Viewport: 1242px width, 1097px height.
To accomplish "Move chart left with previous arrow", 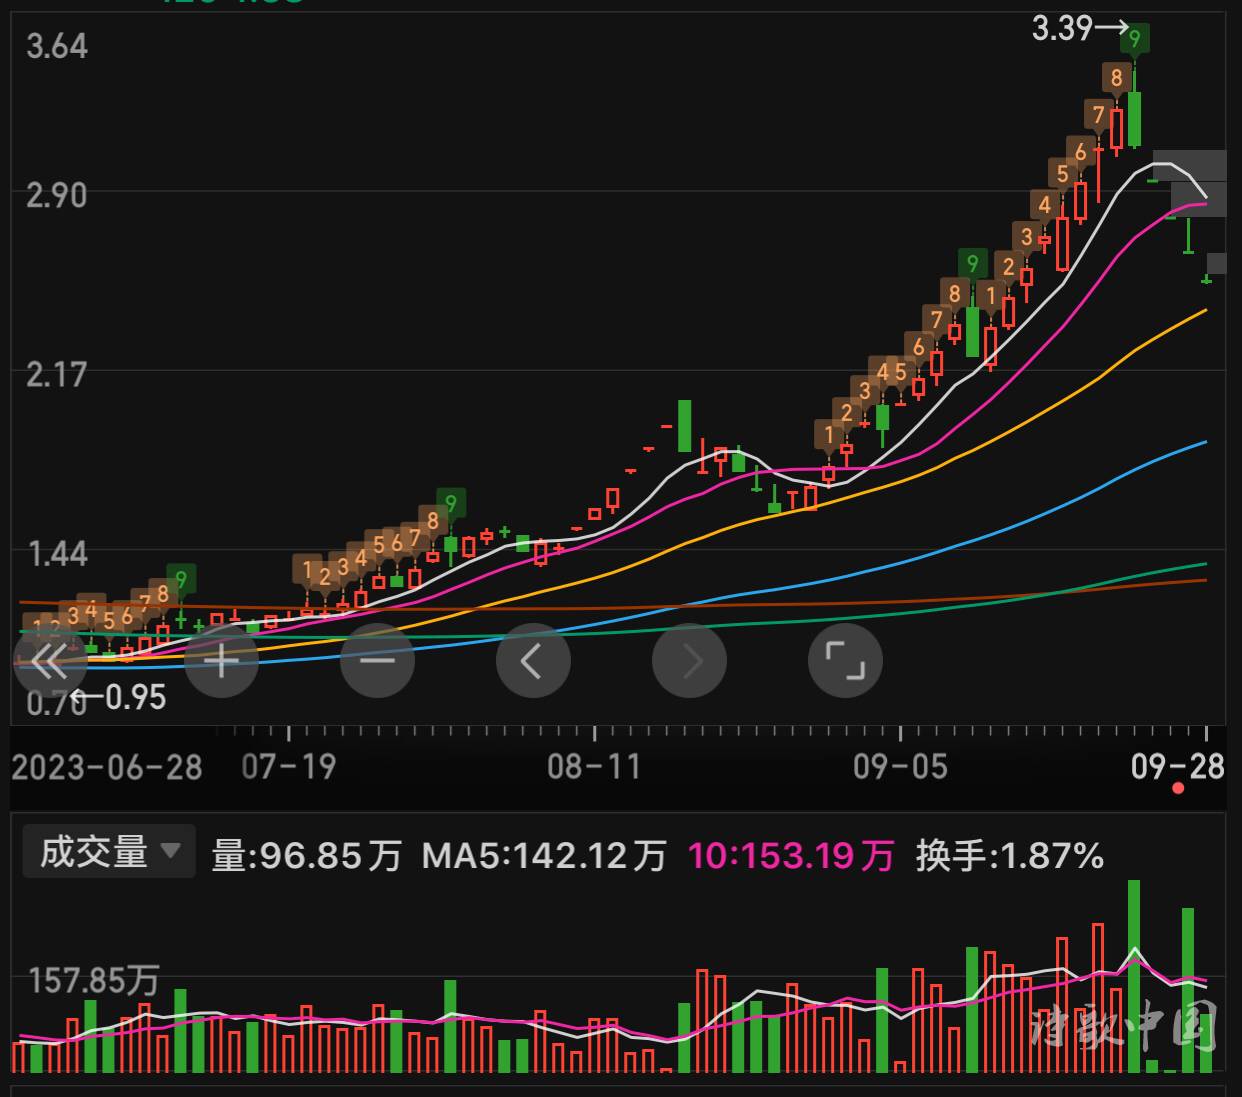I will 533,660.
